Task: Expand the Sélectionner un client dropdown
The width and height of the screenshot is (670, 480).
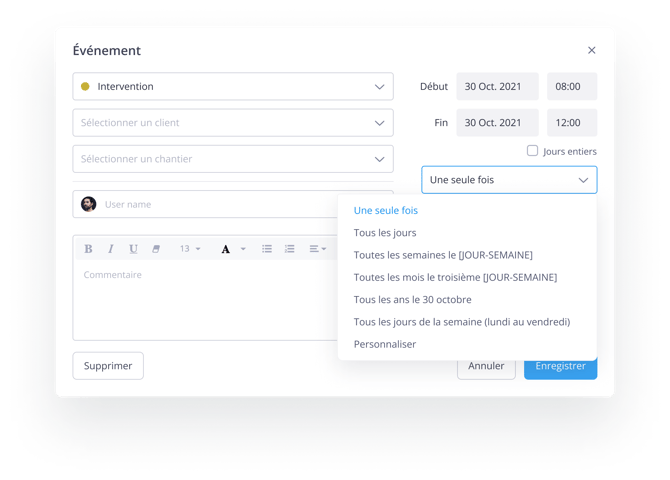Action: point(233,123)
